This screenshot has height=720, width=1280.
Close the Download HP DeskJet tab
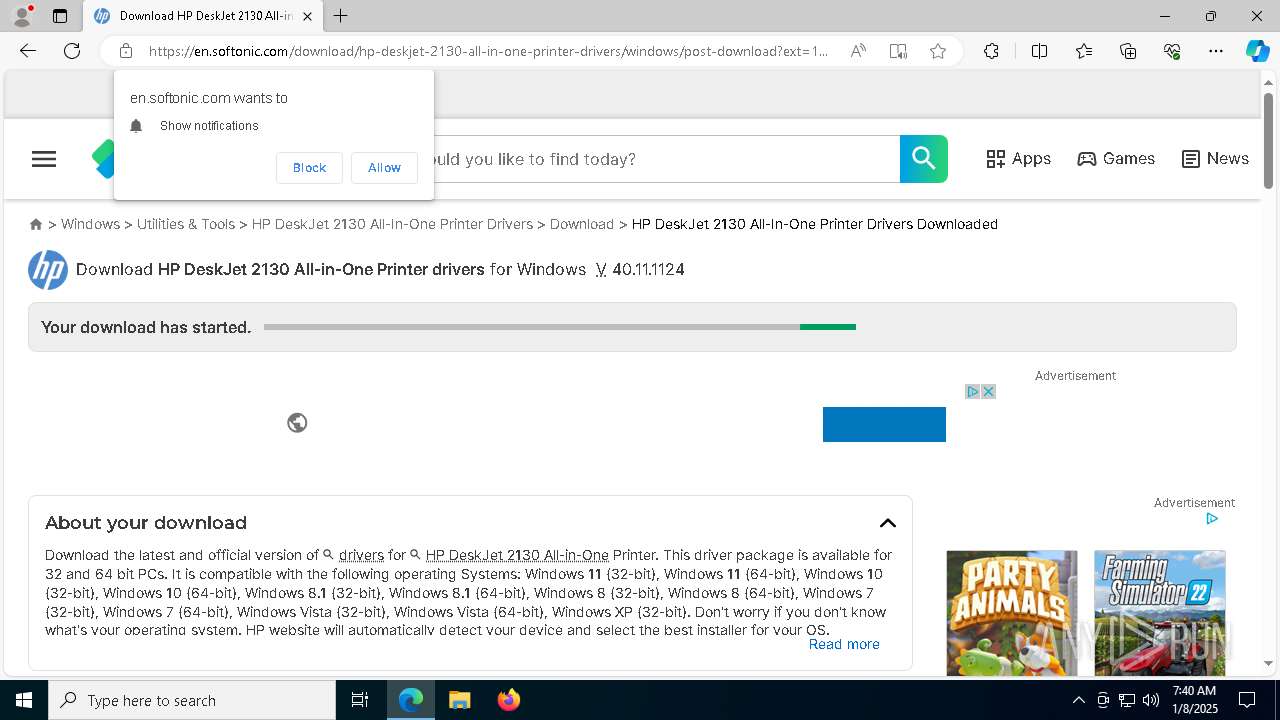pyautogui.click(x=308, y=16)
